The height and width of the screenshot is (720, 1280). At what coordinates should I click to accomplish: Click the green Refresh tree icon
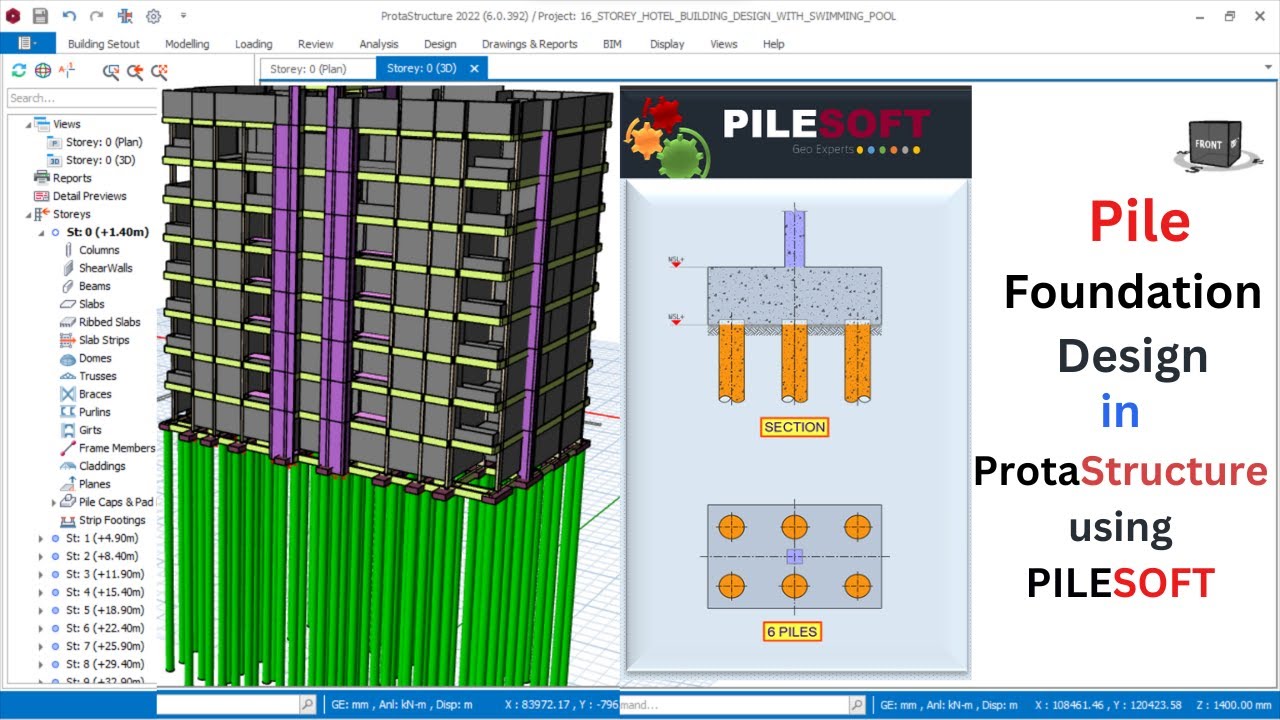click(x=18, y=70)
